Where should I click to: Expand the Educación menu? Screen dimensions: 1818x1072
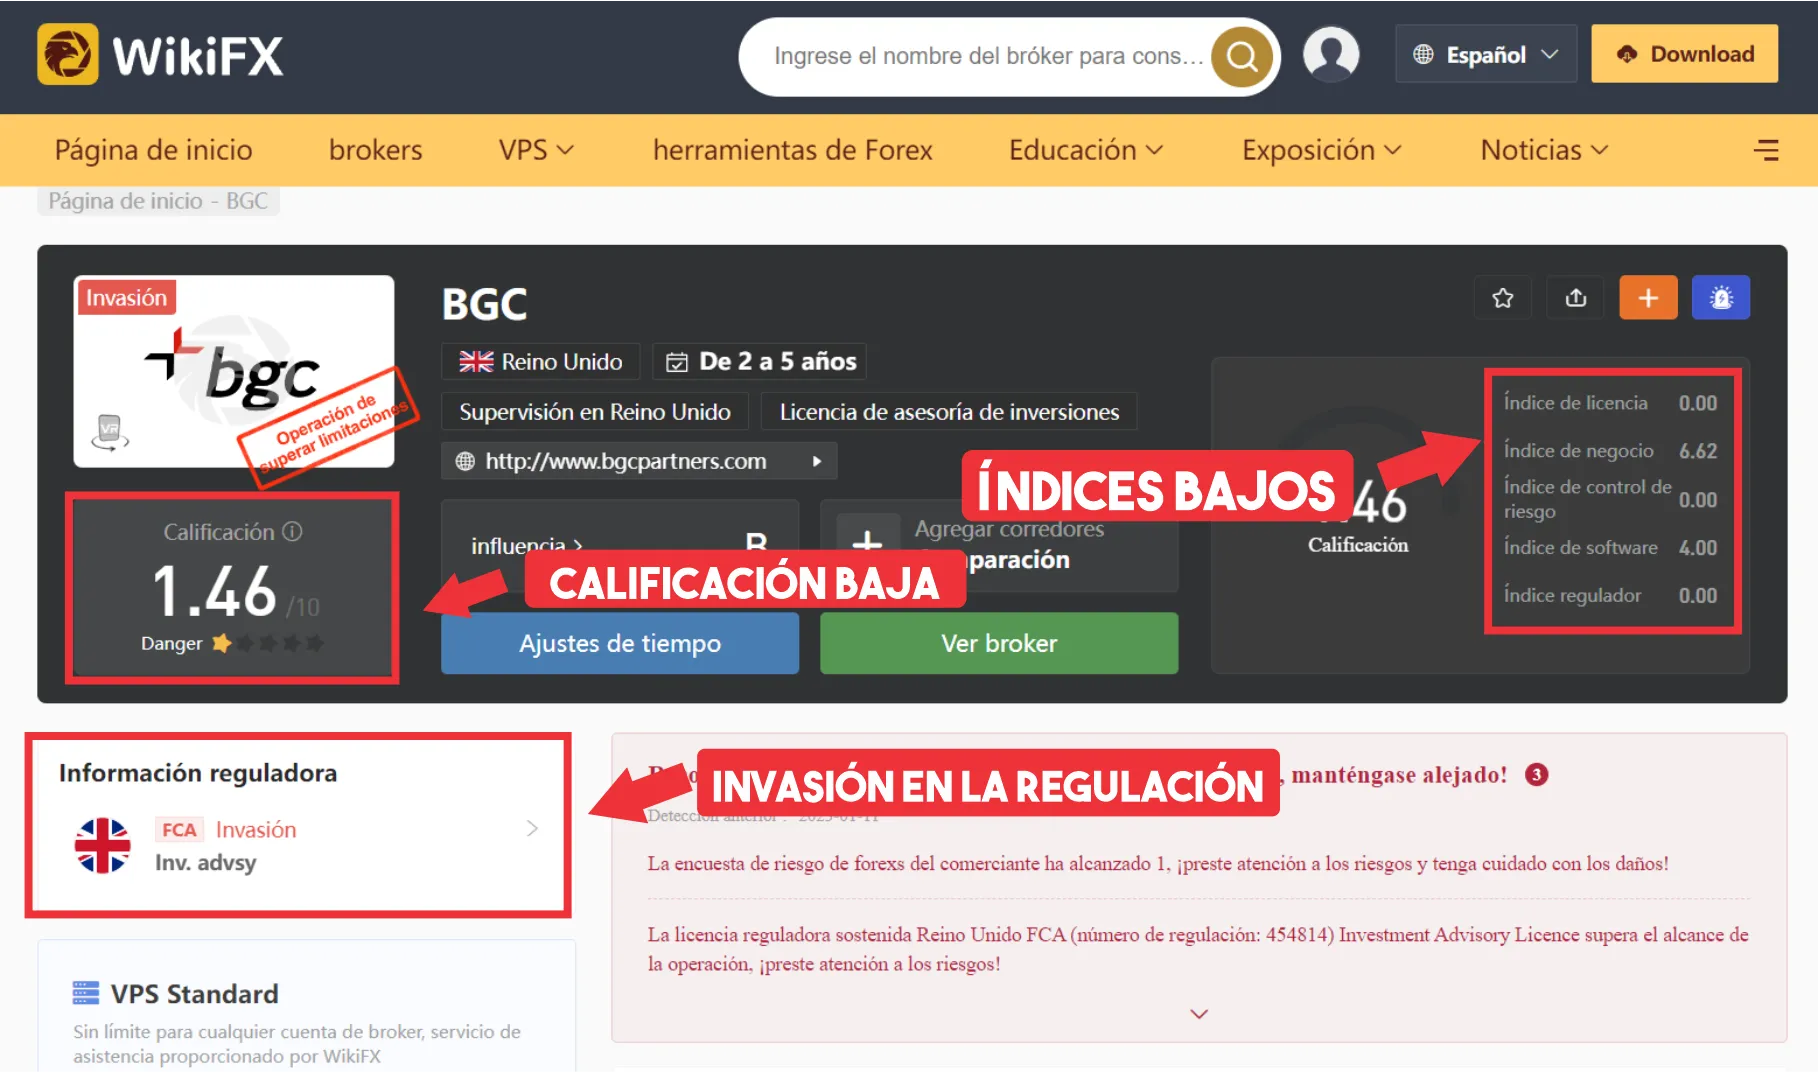1086,150
